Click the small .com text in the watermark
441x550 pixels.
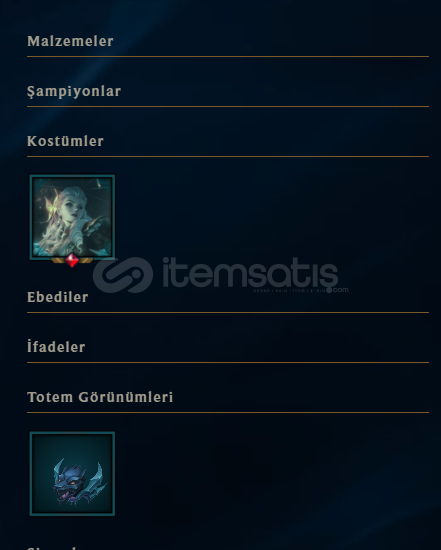pos(339,290)
